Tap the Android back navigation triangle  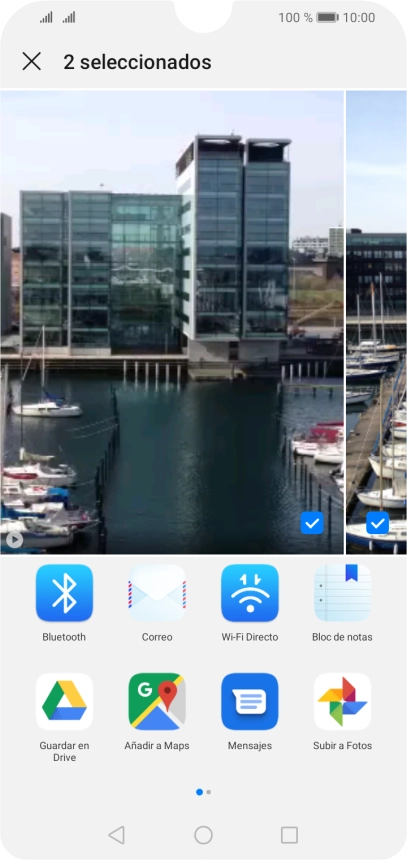point(116,835)
